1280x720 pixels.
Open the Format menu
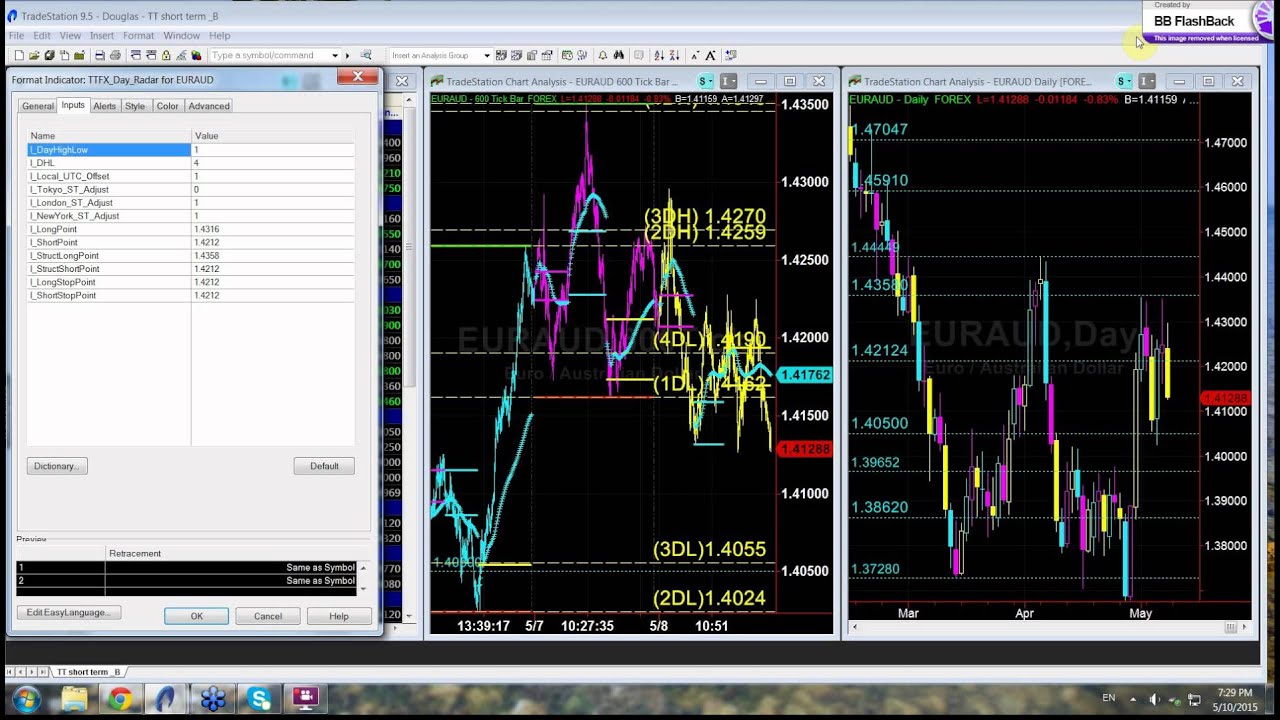click(138, 36)
